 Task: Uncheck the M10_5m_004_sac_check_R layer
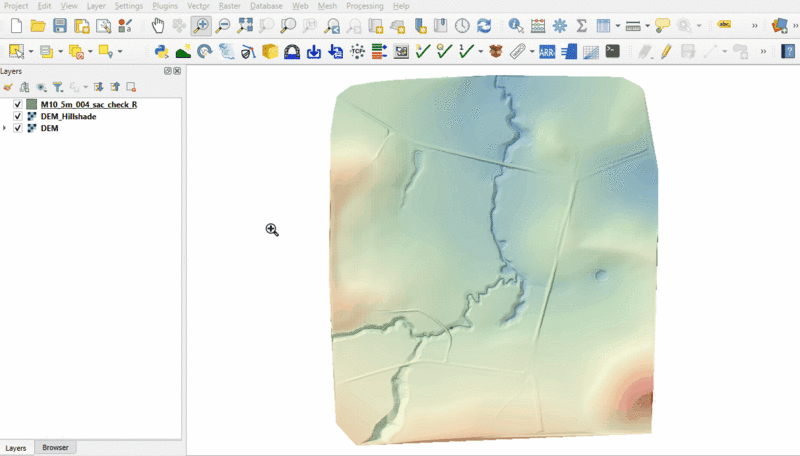pyautogui.click(x=18, y=104)
